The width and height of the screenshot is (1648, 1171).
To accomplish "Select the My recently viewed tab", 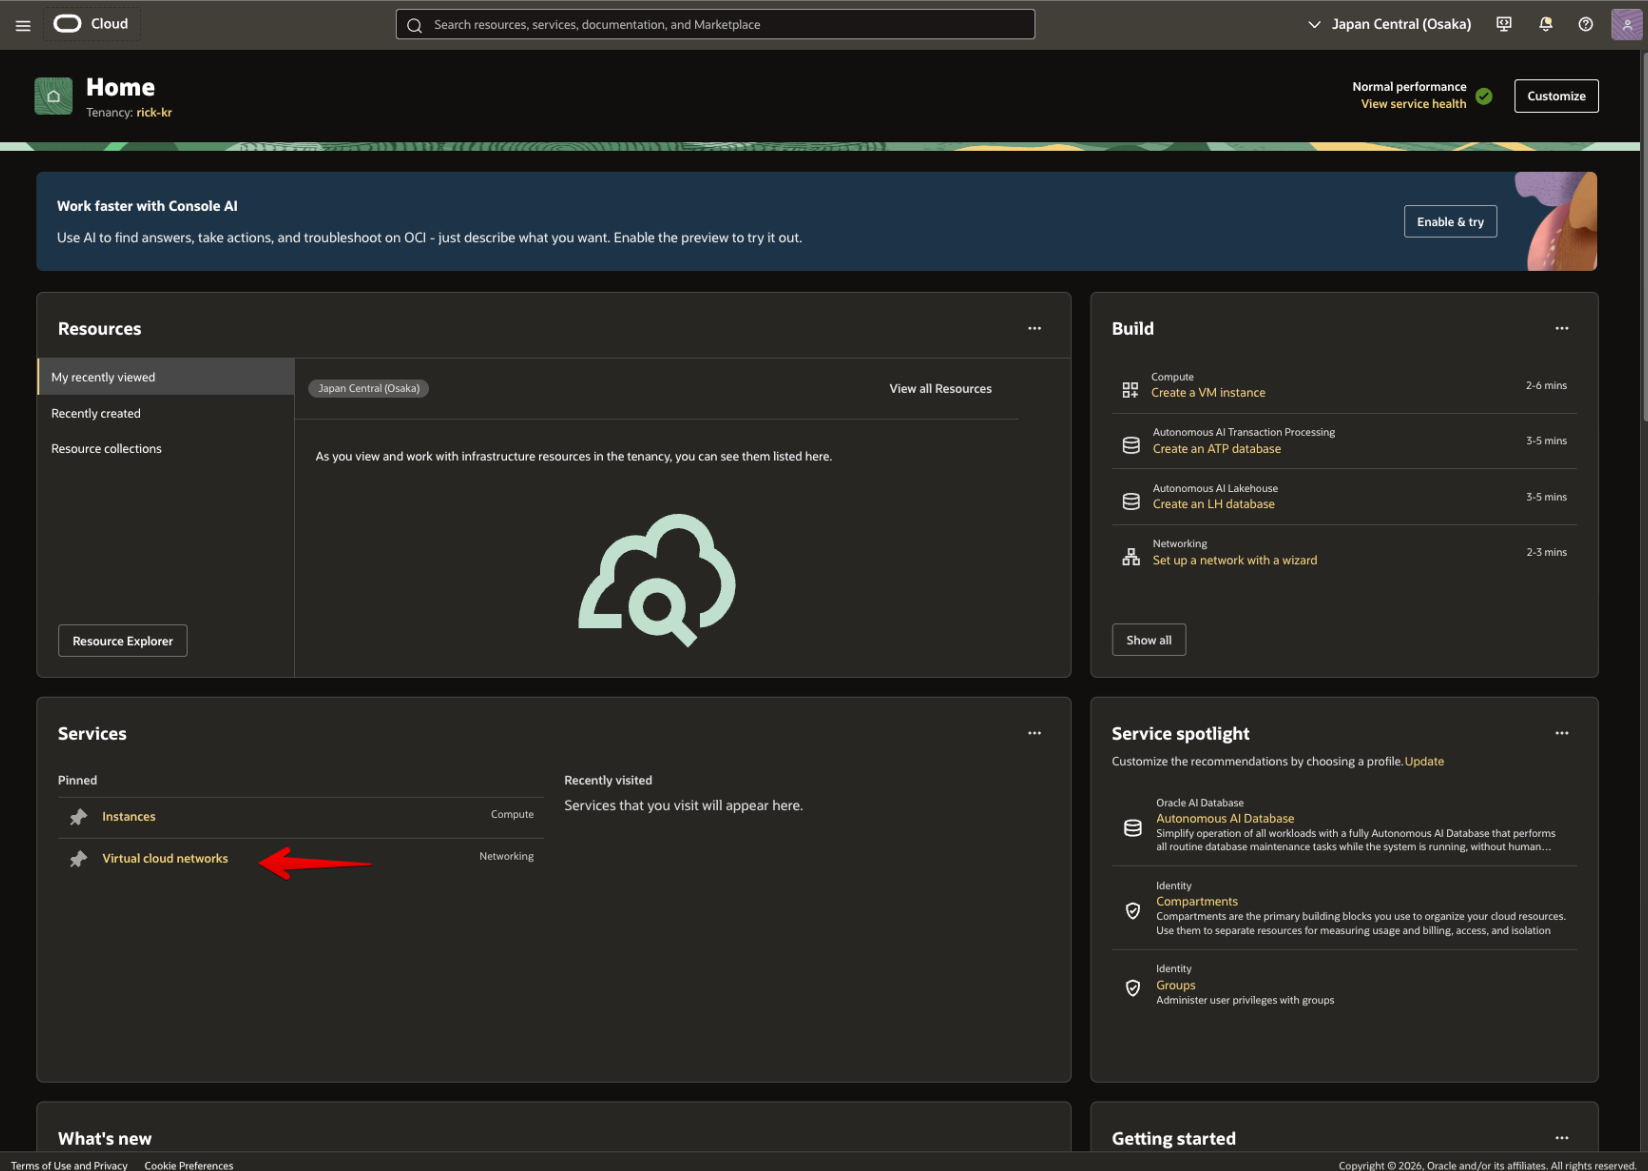I will point(166,377).
